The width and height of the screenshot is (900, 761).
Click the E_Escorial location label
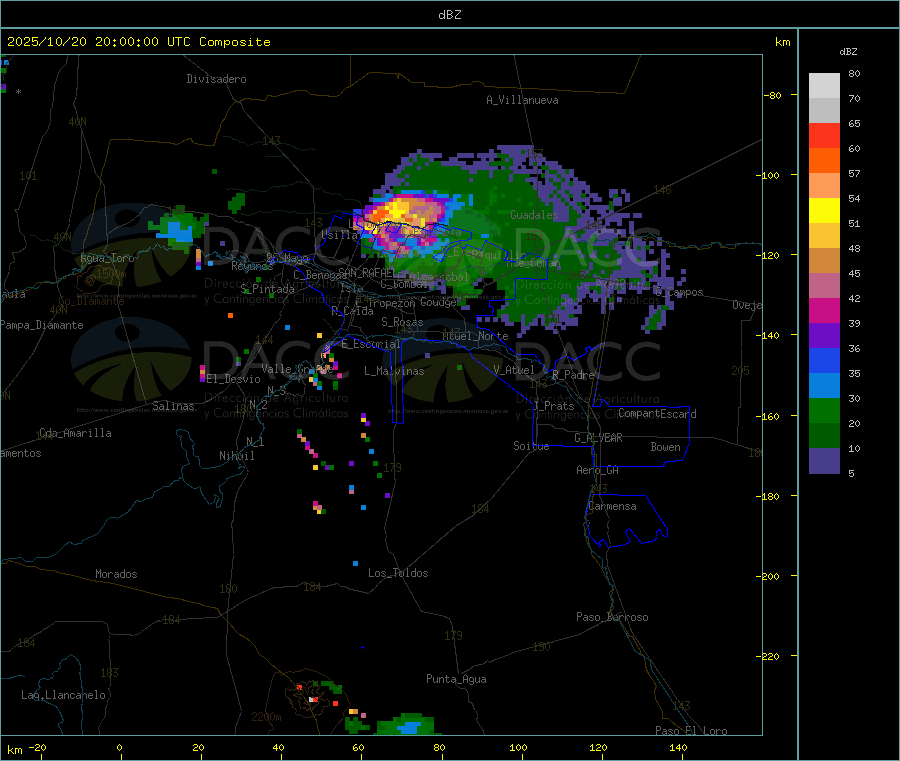[371, 344]
